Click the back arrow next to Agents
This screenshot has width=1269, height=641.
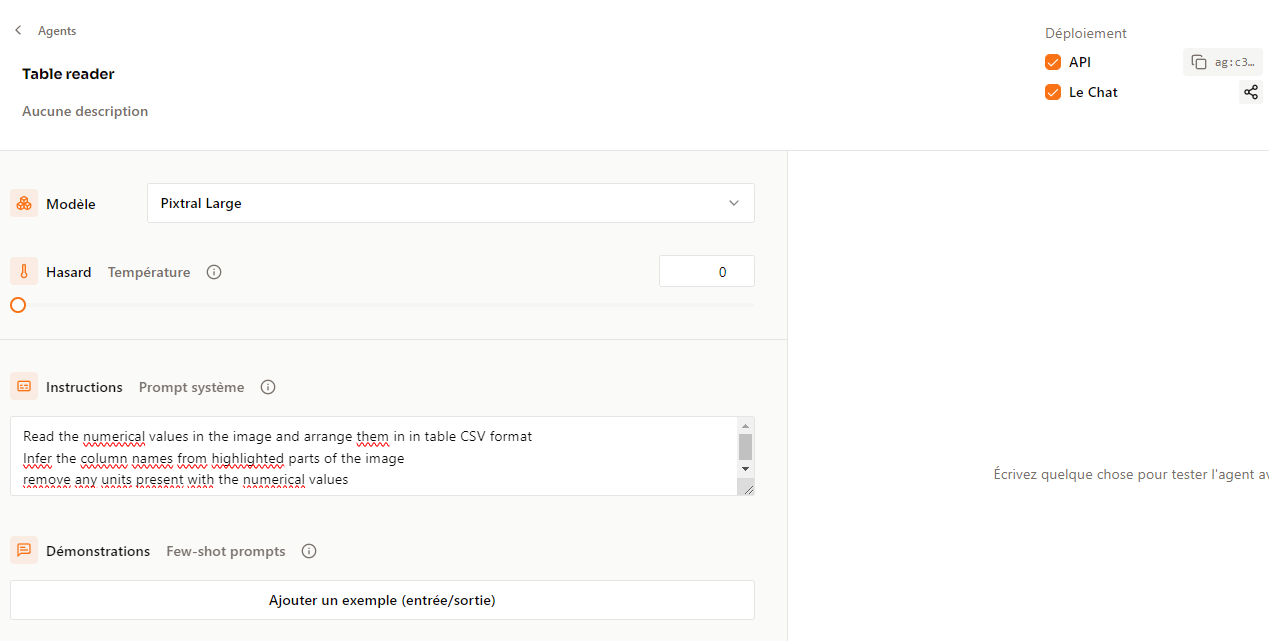18,31
